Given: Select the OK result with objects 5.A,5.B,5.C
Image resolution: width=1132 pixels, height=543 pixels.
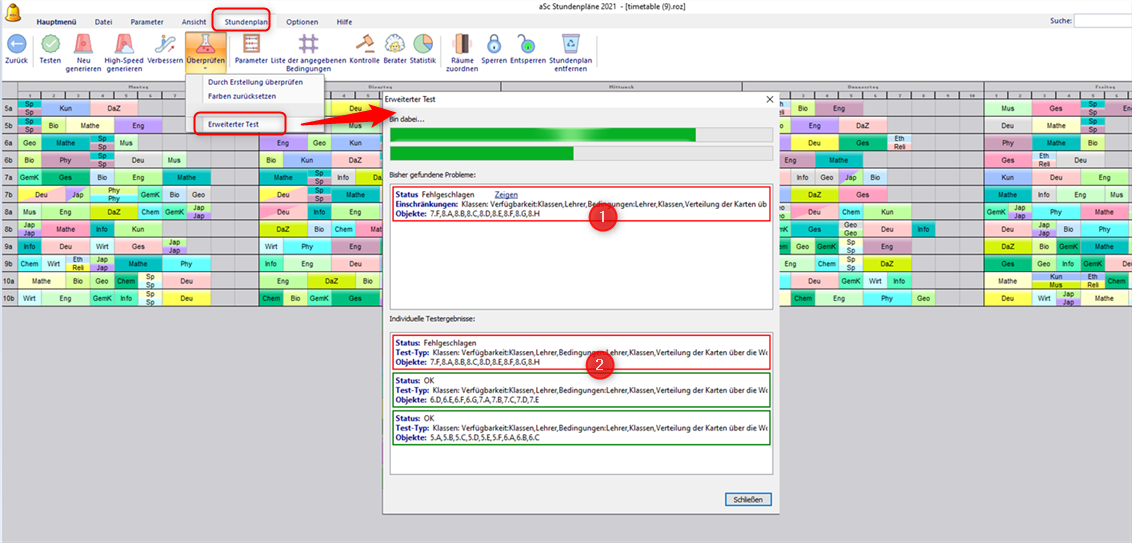Looking at the screenshot, I should point(581,427).
